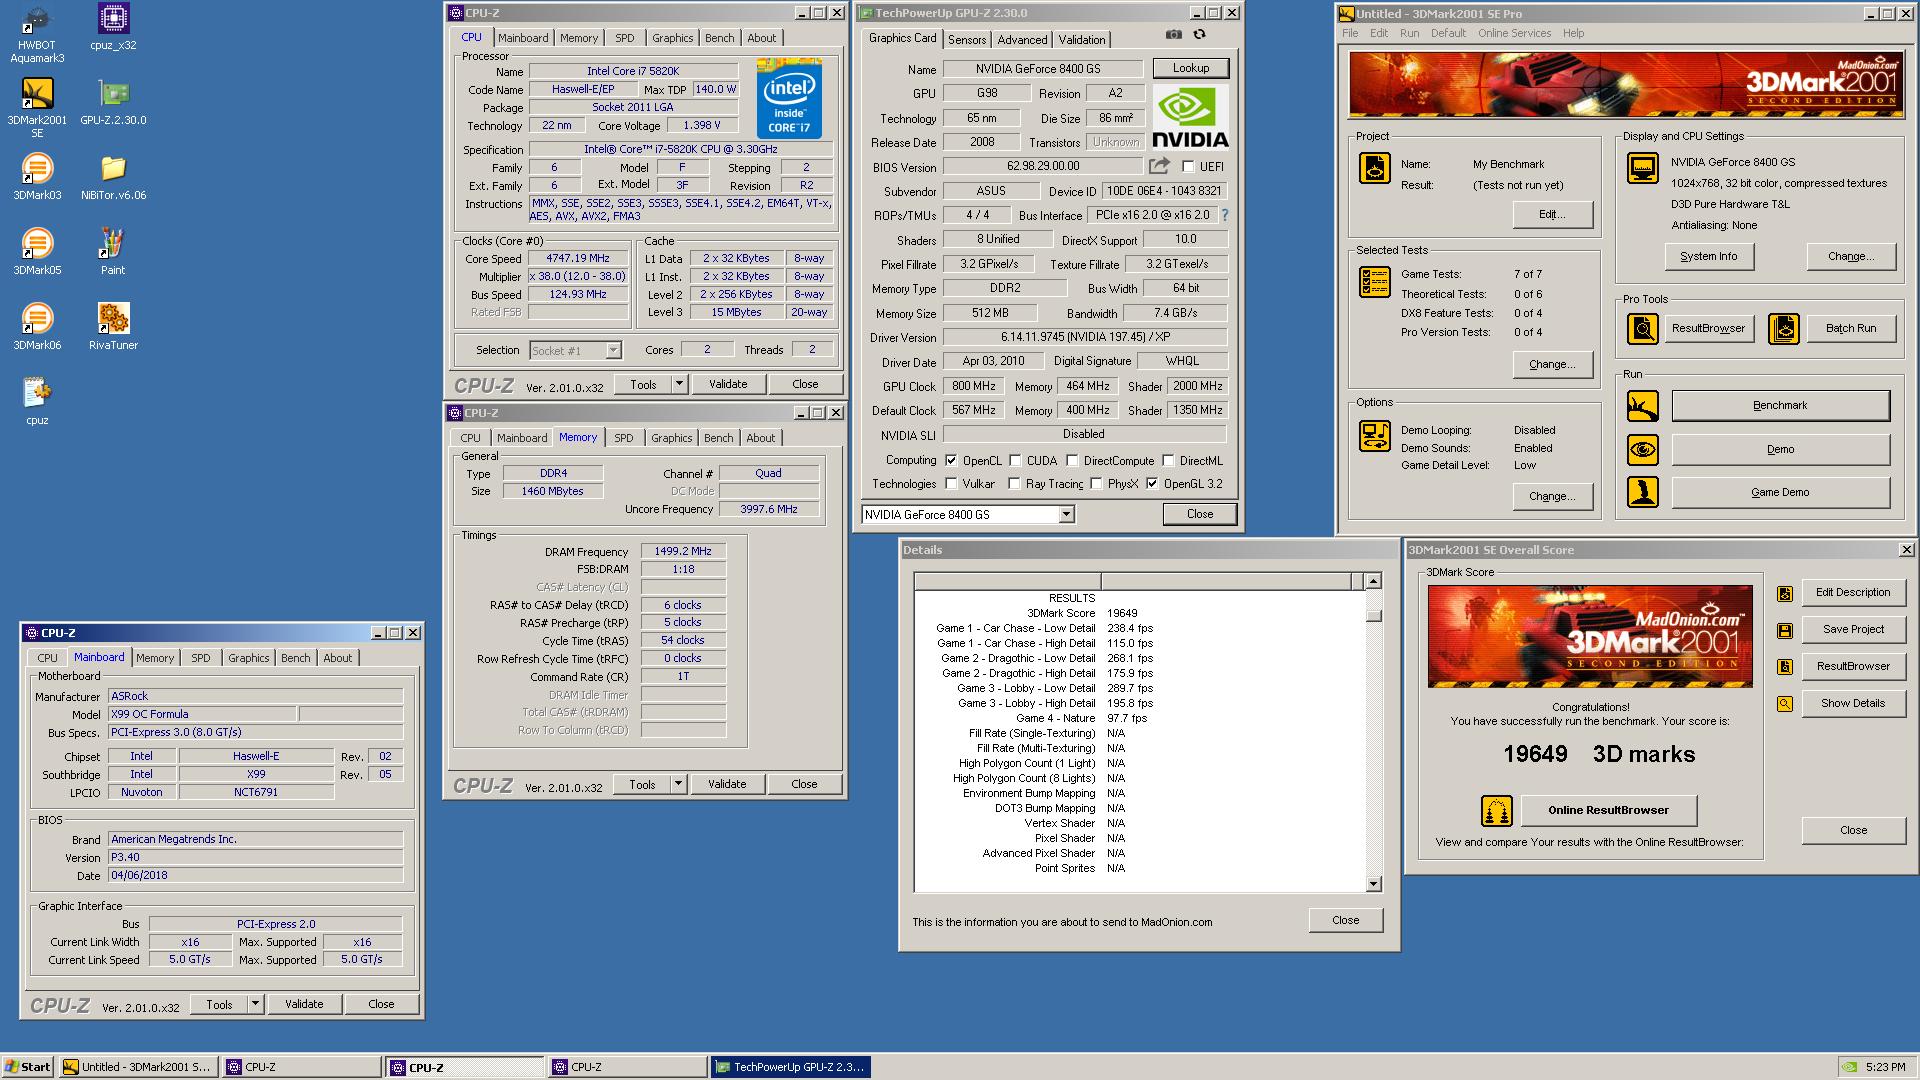Viewport: 1920px width, 1080px height.
Task: Click Online ResultBrowser arch icon
Action: coord(1497,810)
